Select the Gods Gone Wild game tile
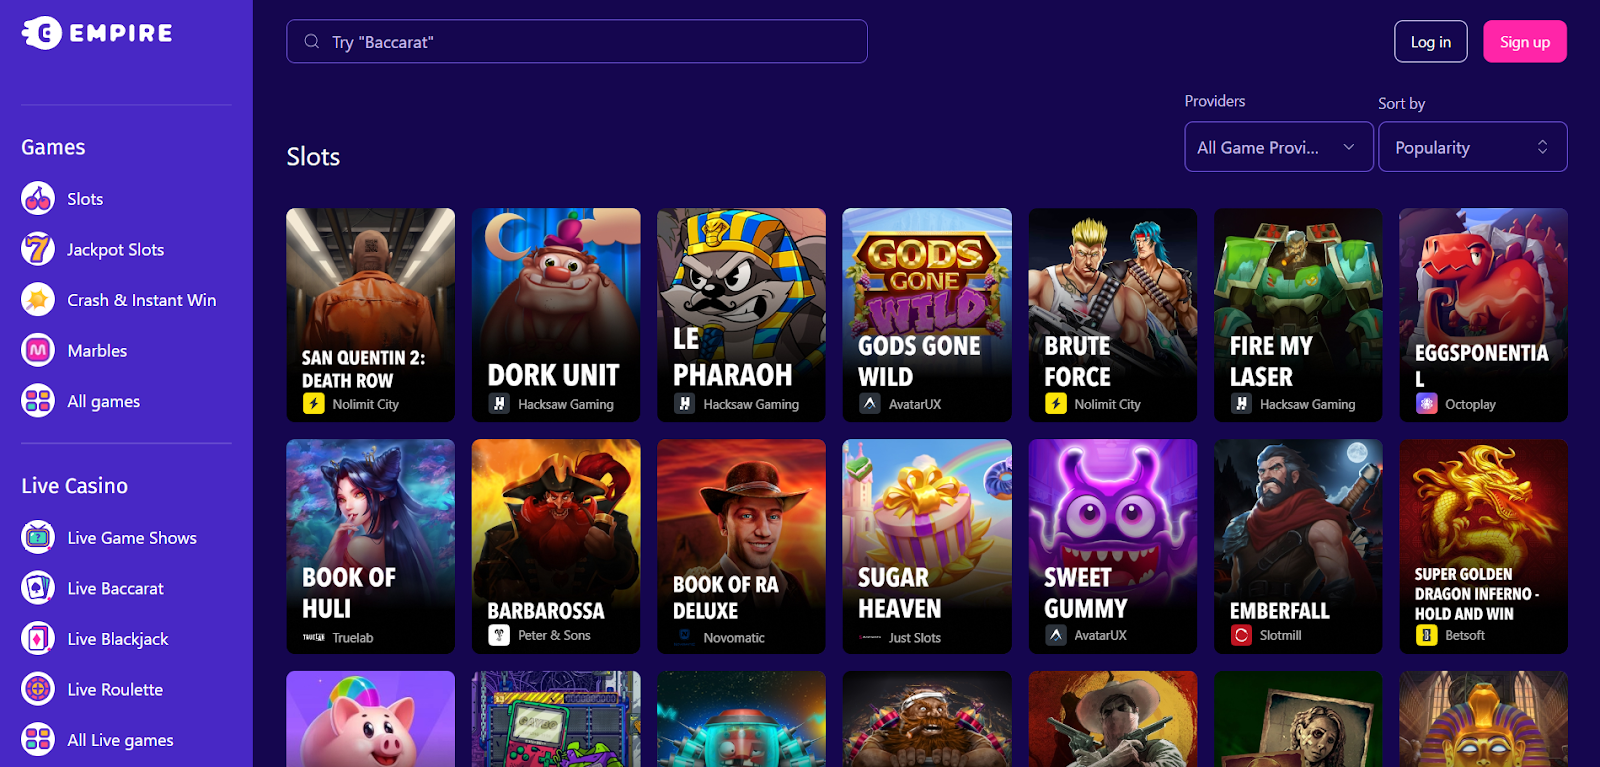The image size is (1600, 767). 927,315
